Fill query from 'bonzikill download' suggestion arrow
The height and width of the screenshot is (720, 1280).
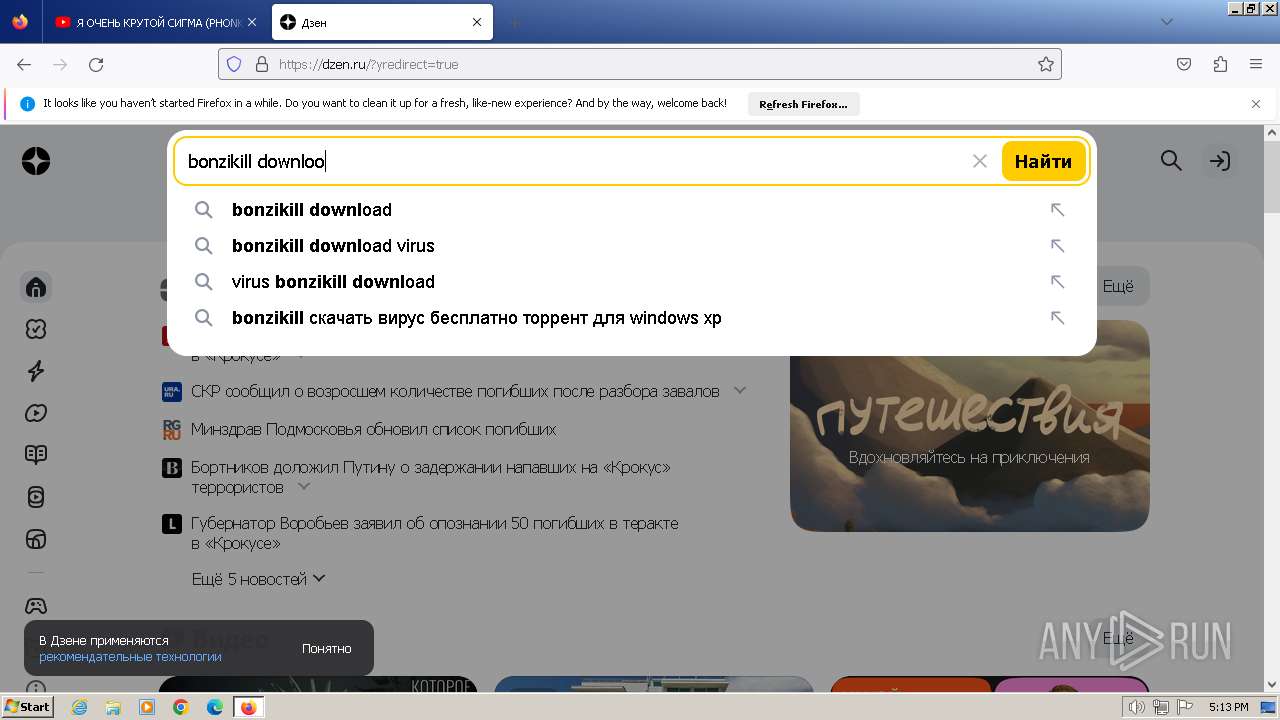(x=1057, y=210)
